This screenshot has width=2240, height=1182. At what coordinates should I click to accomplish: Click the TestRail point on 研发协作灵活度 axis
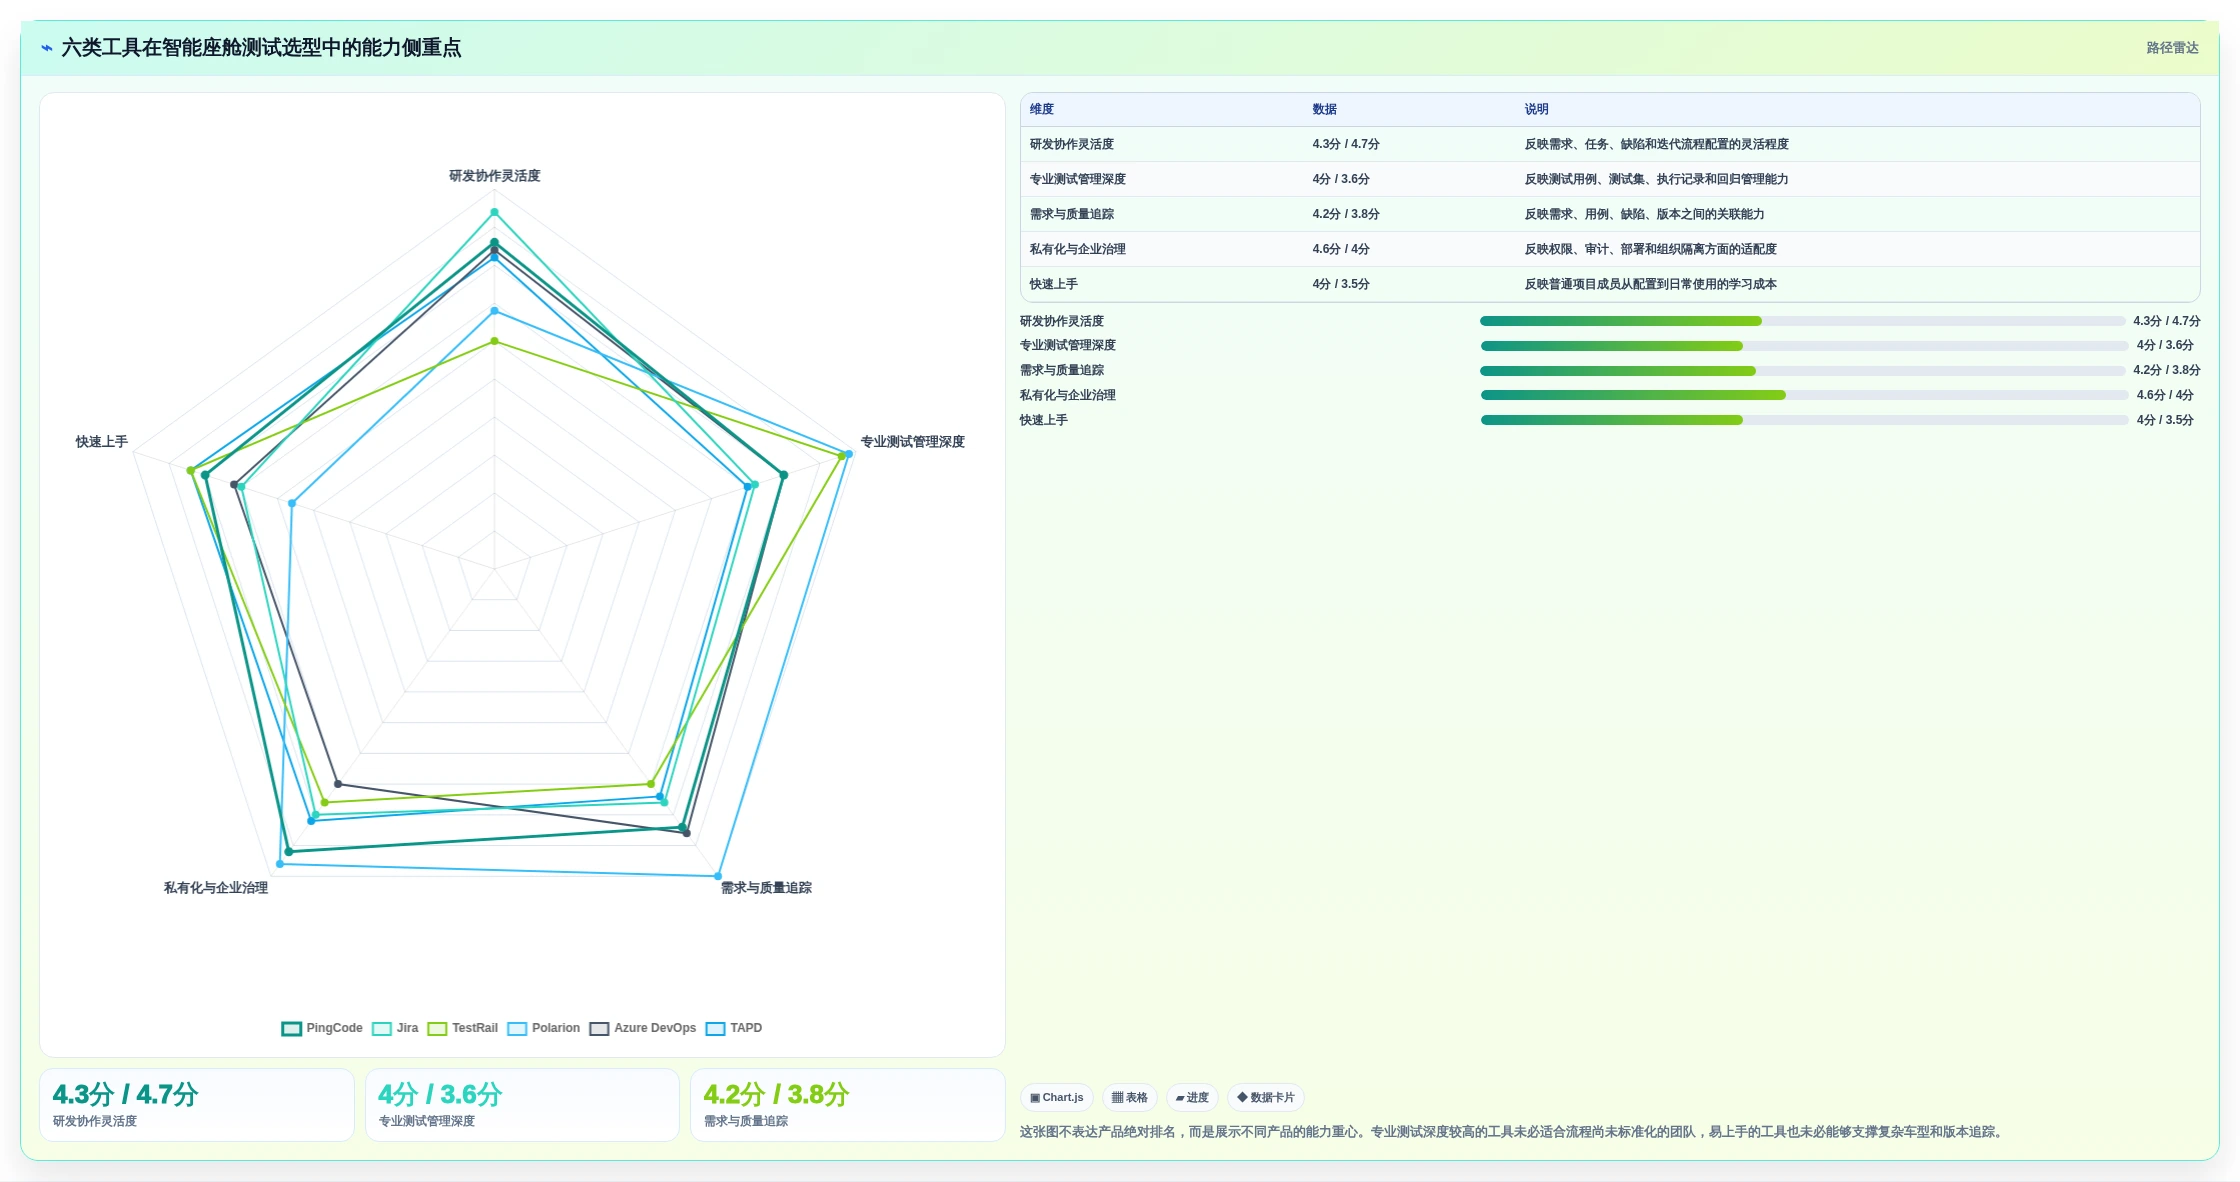click(494, 341)
